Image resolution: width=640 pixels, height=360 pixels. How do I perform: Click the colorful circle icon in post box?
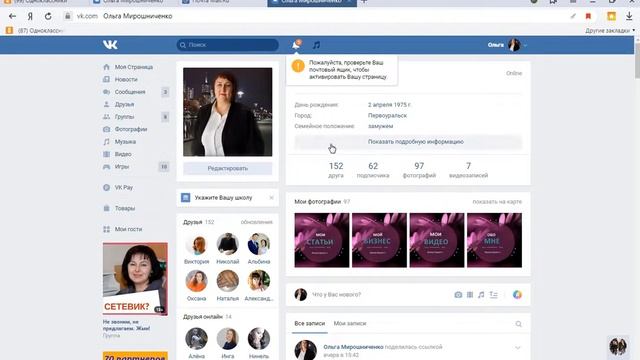coord(517,295)
